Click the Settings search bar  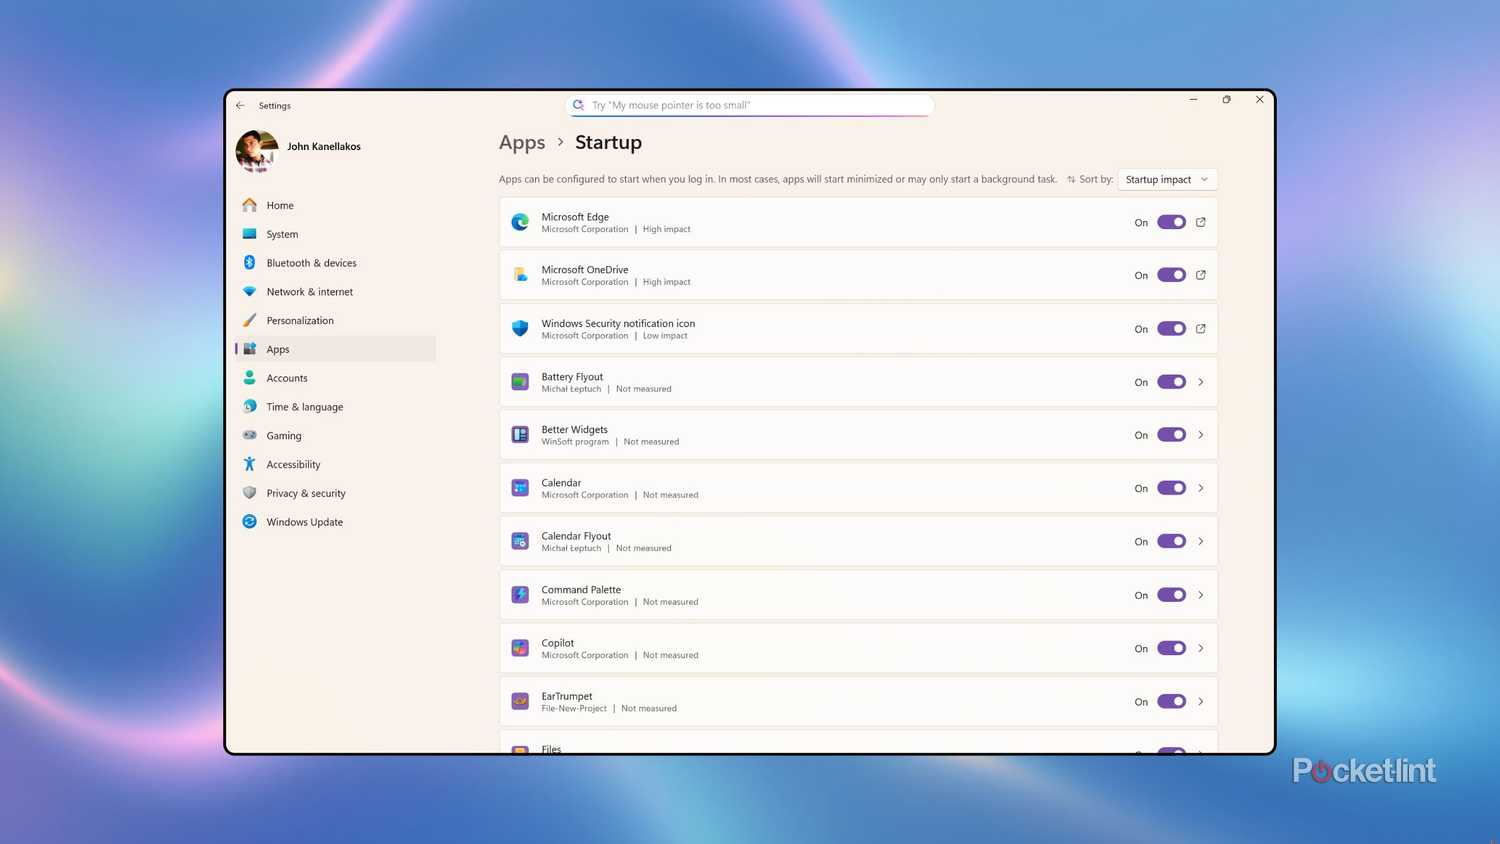748,104
